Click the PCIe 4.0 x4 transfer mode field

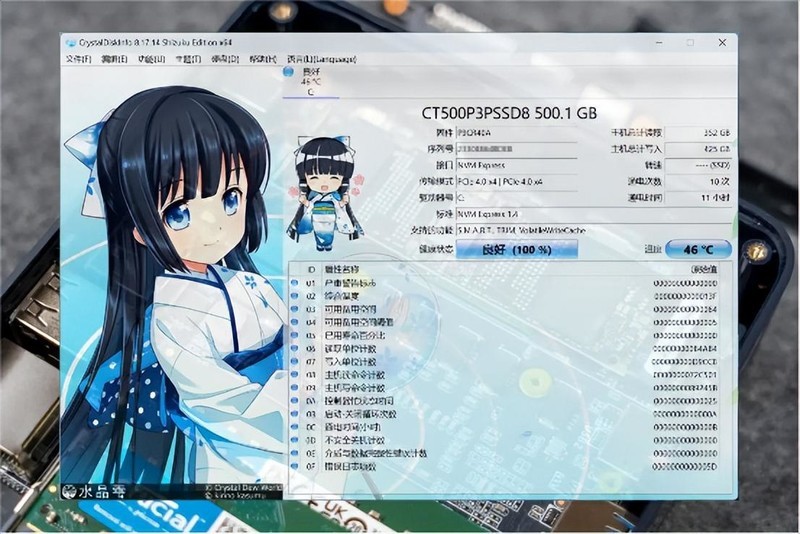point(516,182)
